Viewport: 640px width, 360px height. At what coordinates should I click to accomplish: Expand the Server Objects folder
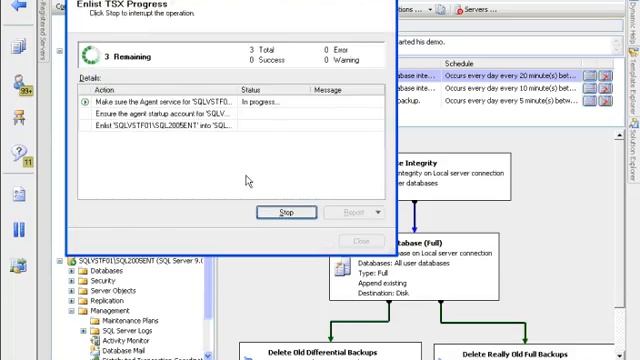point(71,291)
